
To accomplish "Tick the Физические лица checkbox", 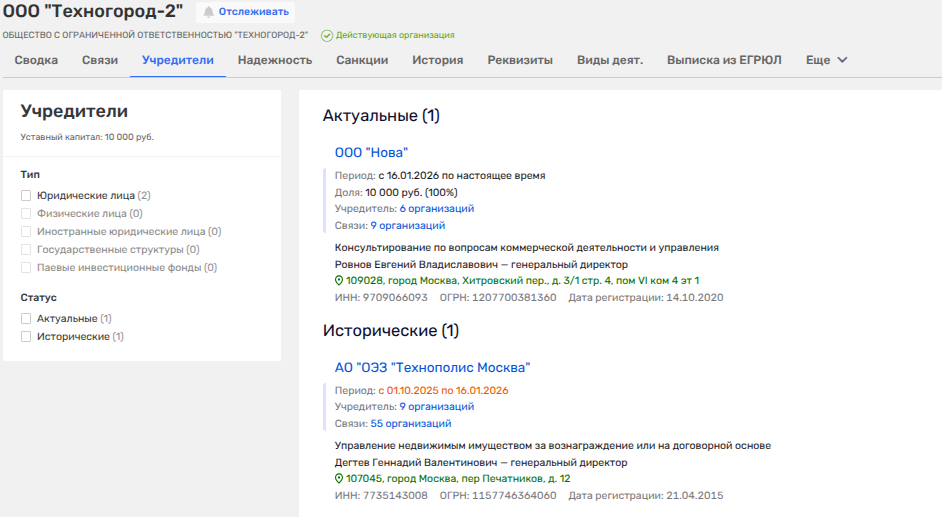I will (26, 214).
